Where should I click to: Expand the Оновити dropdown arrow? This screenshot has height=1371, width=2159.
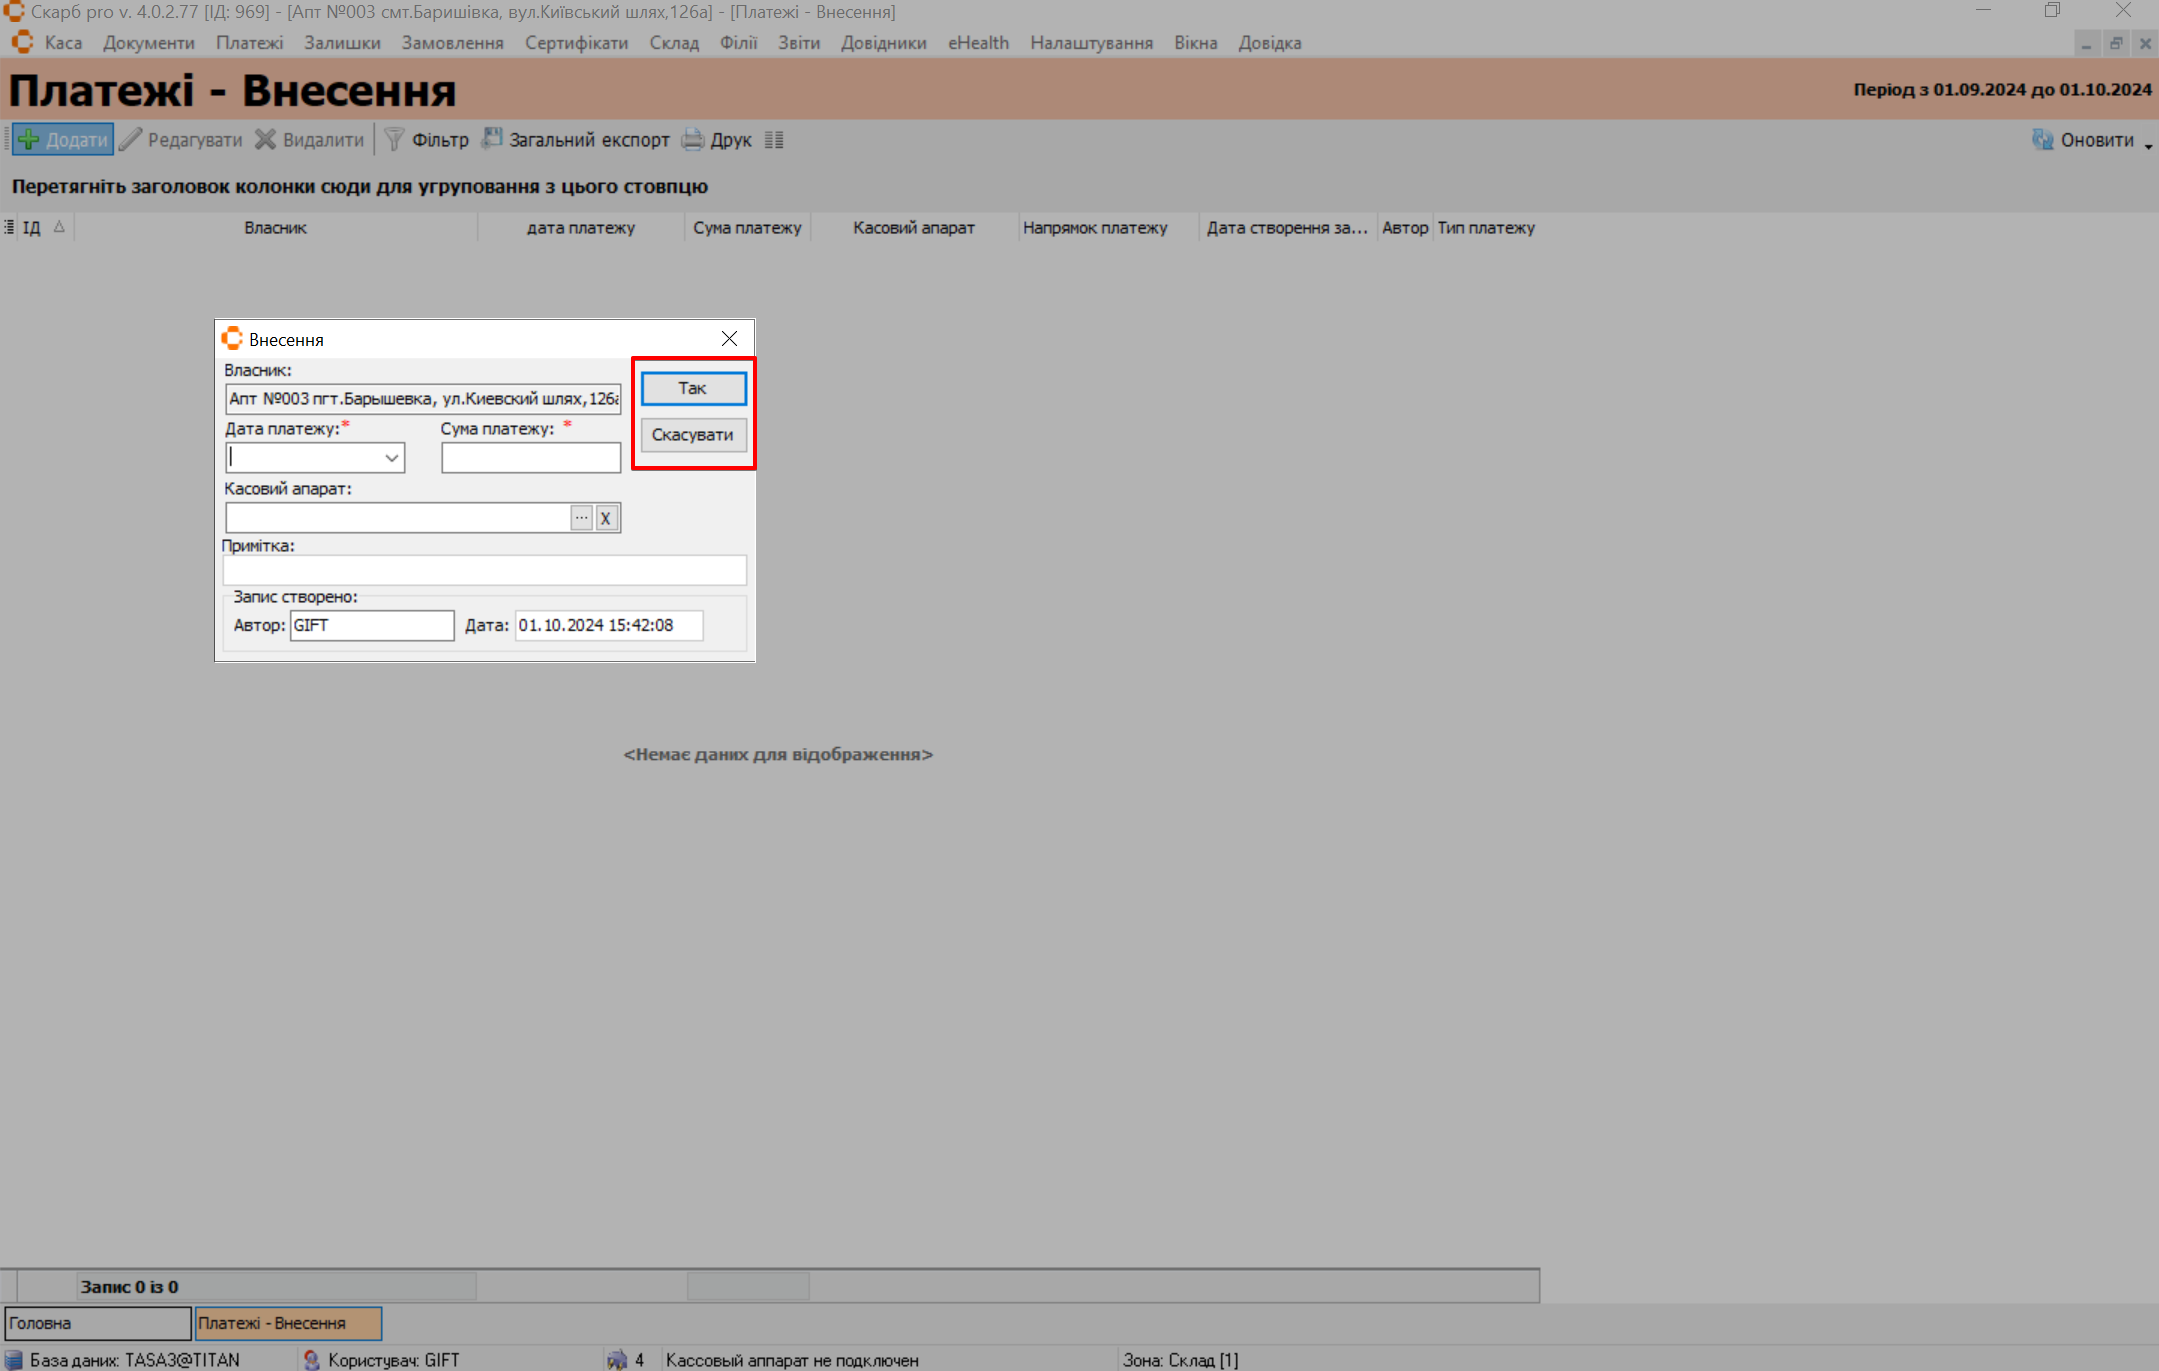pyautogui.click(x=2148, y=146)
